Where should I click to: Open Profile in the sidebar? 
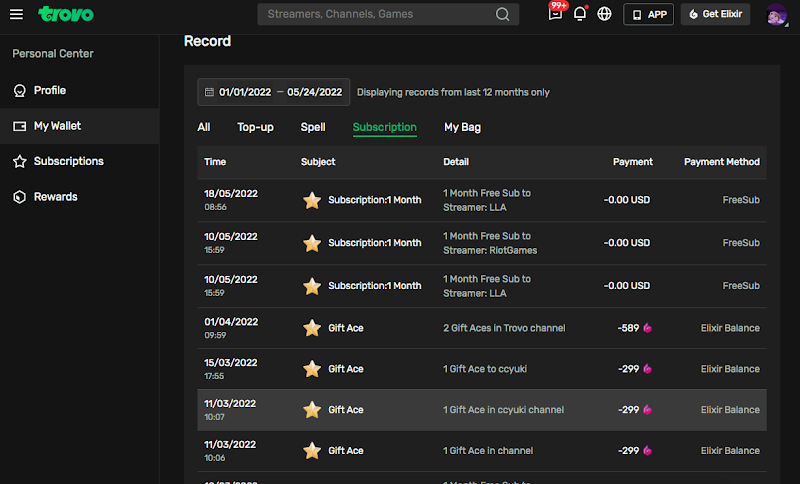coord(49,90)
